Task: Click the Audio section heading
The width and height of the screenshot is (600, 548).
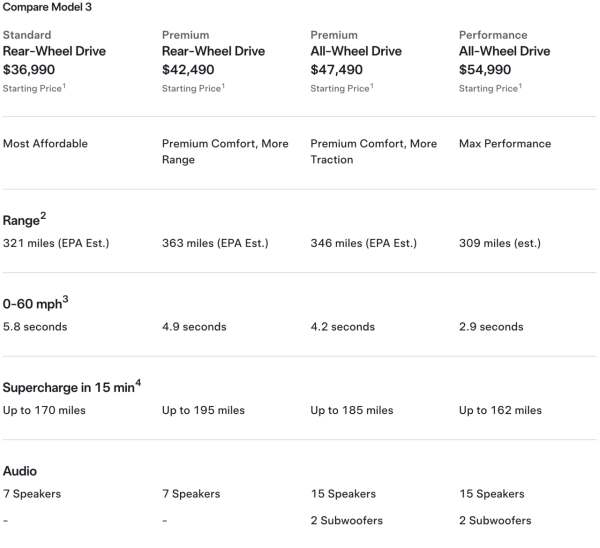Action: point(21,470)
